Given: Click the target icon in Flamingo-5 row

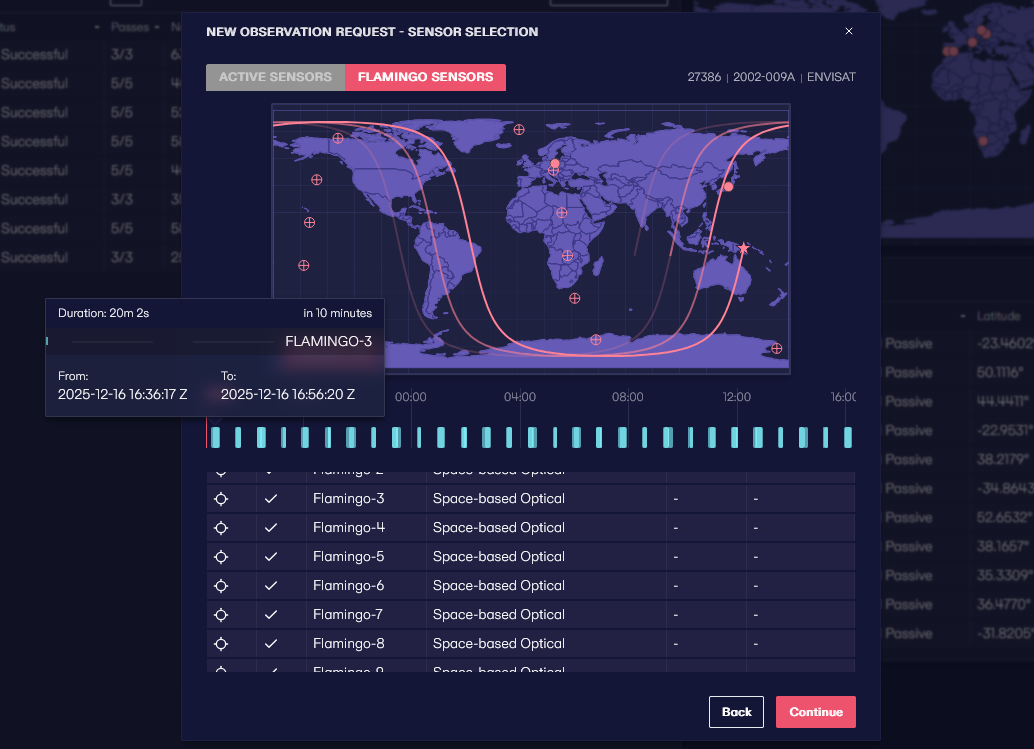Looking at the screenshot, I should click(221, 557).
